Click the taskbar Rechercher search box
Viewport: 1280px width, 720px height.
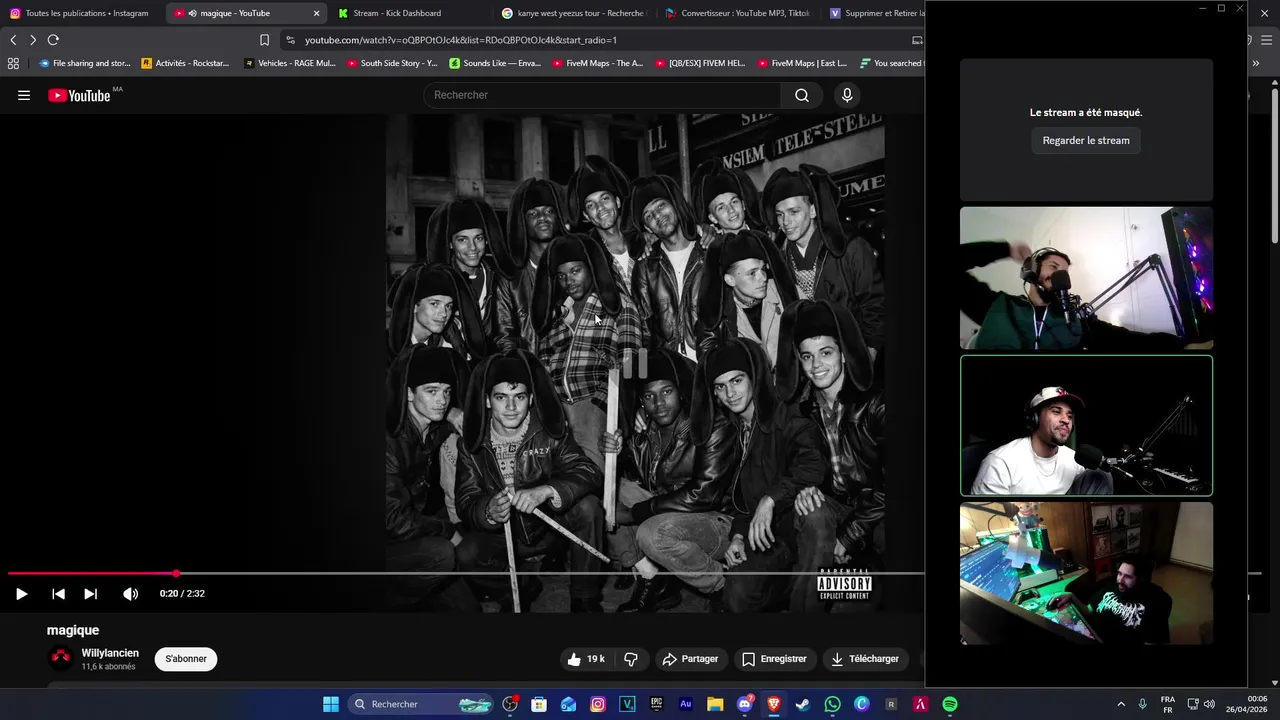click(x=422, y=704)
